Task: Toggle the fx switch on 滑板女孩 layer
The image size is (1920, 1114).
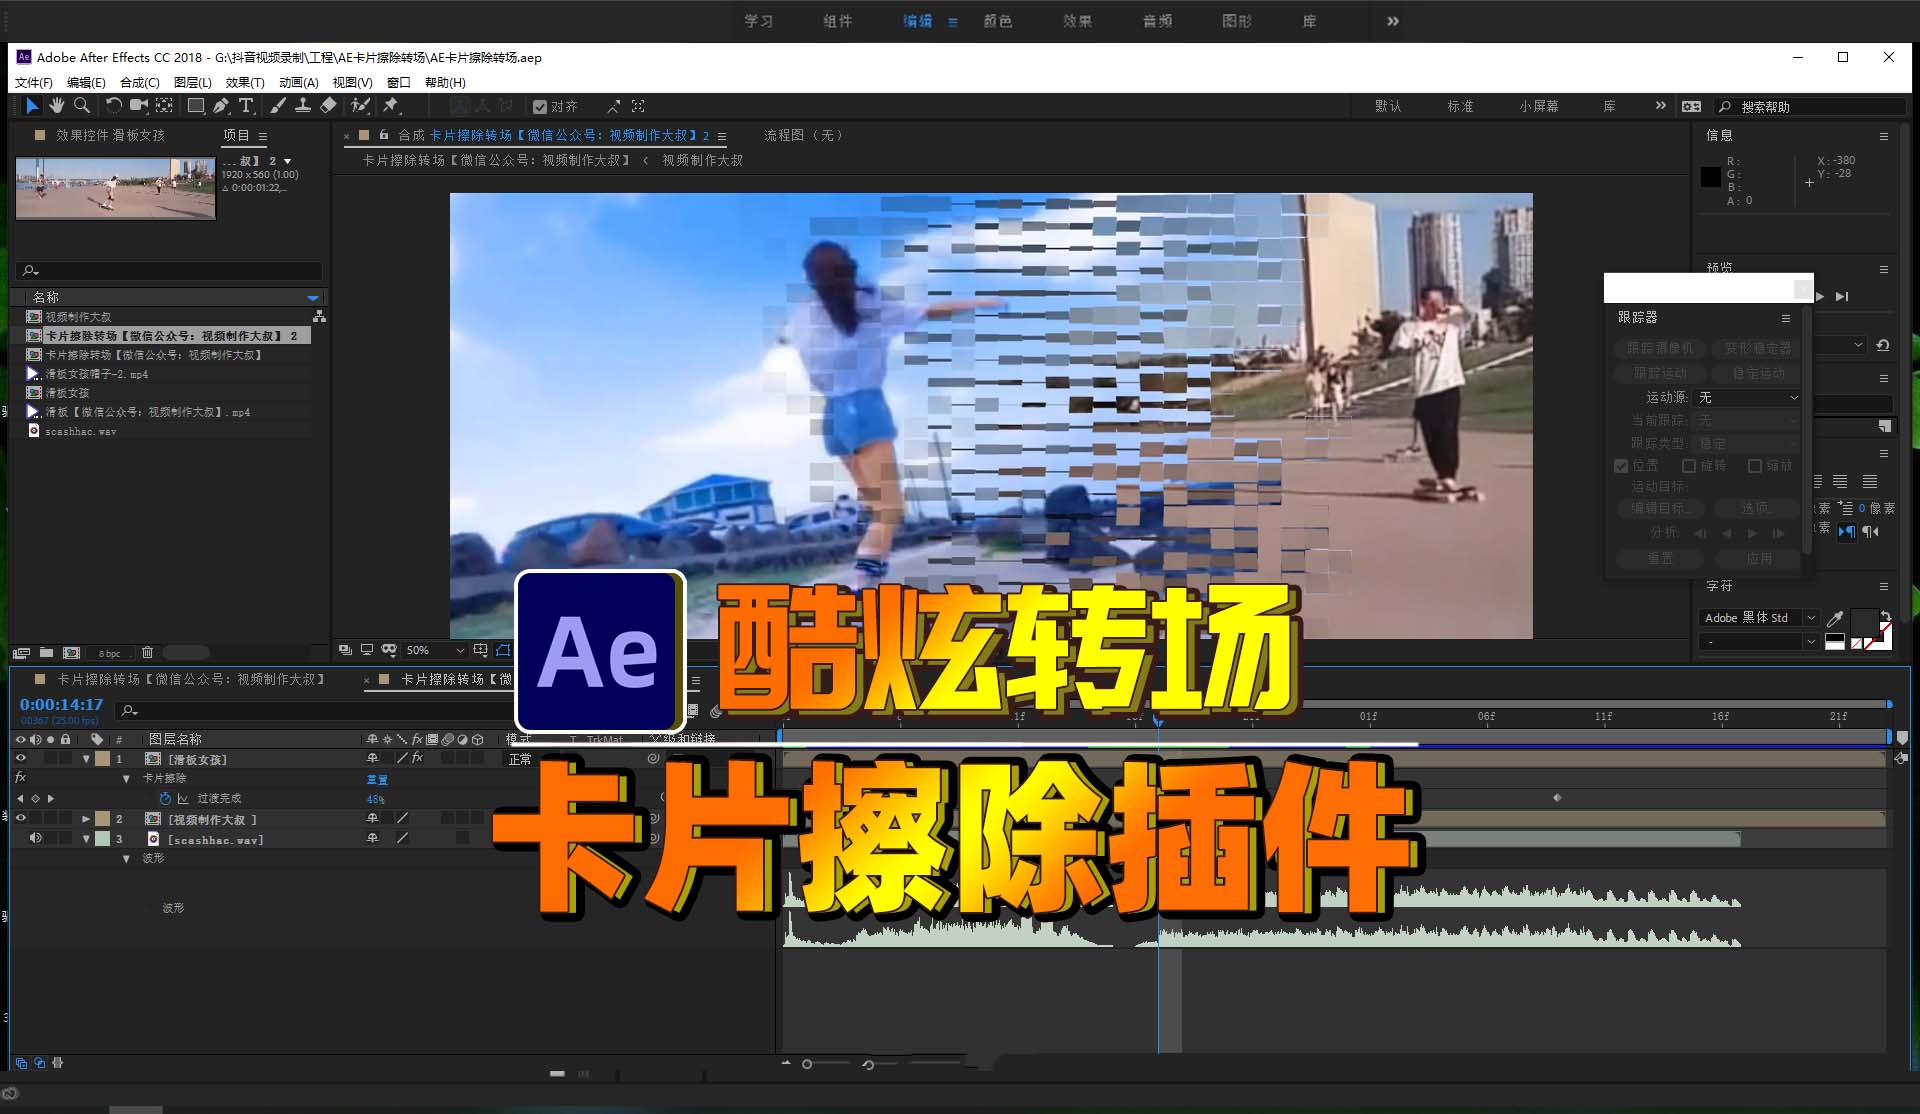Action: click(417, 759)
